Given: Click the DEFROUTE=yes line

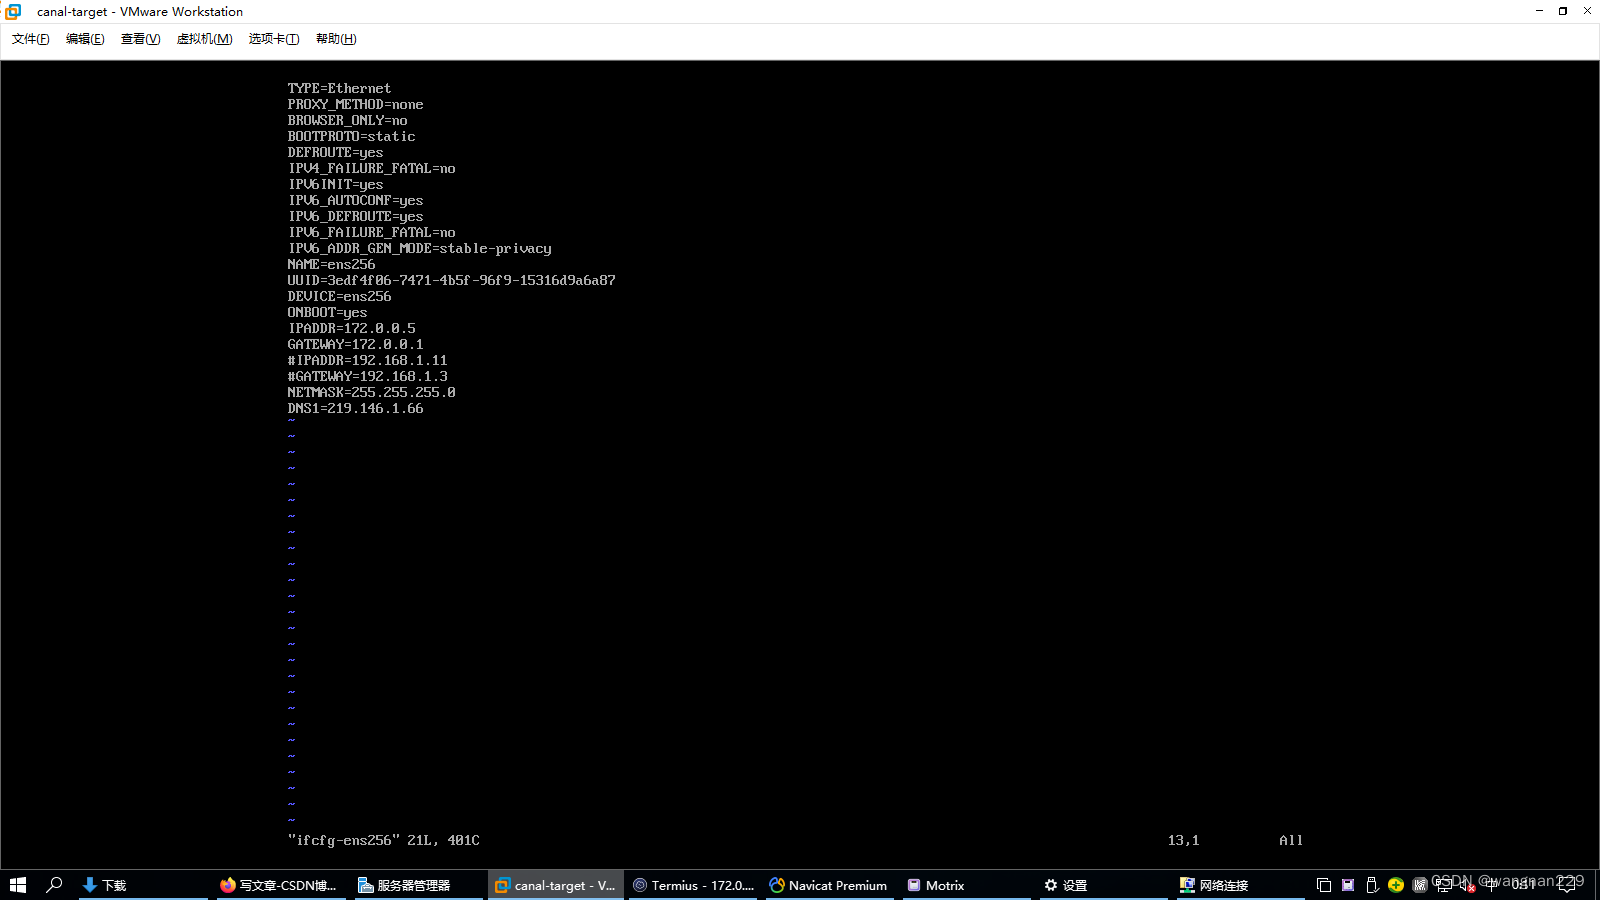Looking at the screenshot, I should [335, 152].
